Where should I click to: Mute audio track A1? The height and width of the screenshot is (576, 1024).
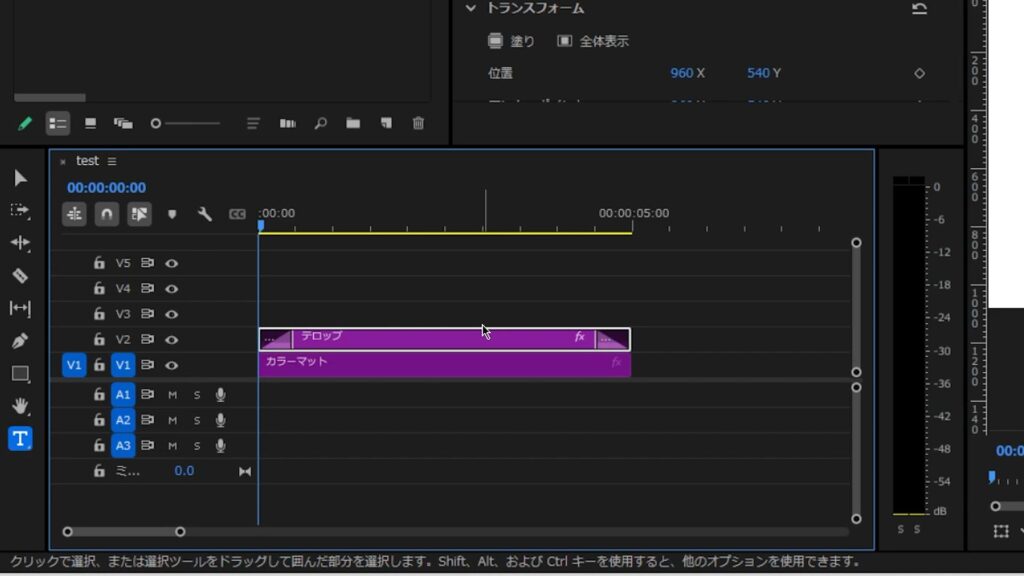tap(172, 394)
